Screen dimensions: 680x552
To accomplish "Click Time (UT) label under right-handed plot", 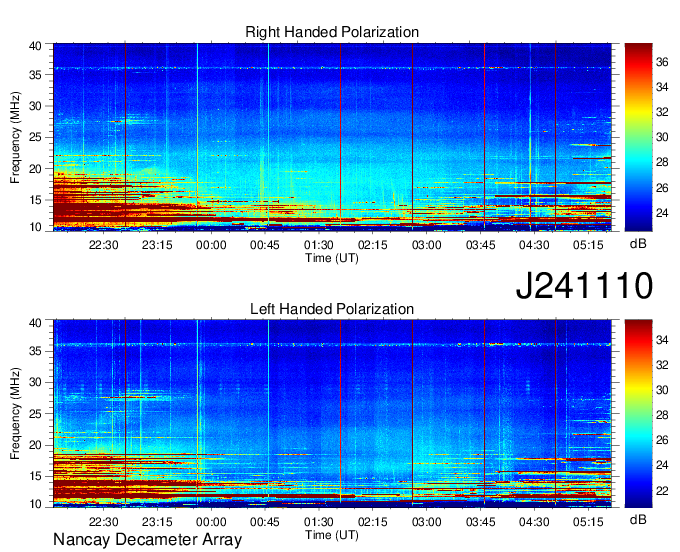I will click(x=332, y=258).
